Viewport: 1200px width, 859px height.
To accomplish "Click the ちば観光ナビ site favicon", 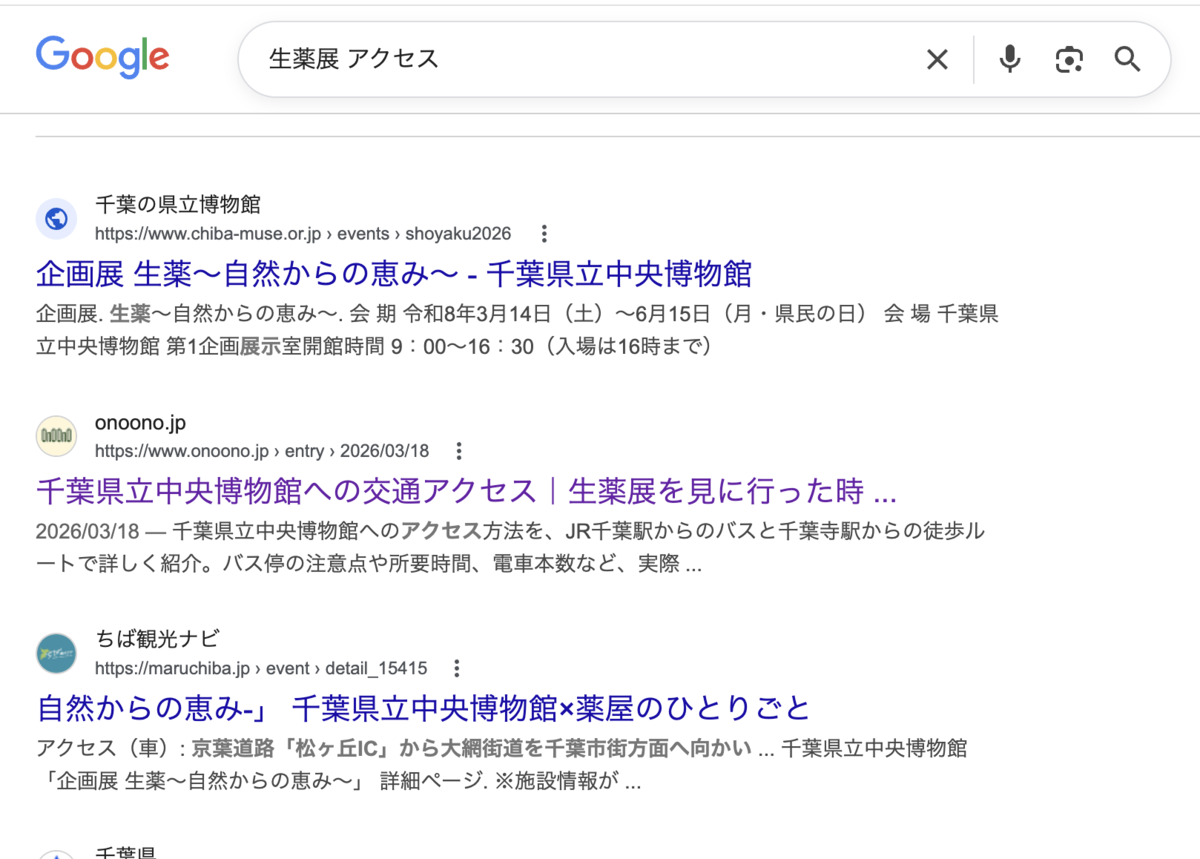I will click(57, 653).
